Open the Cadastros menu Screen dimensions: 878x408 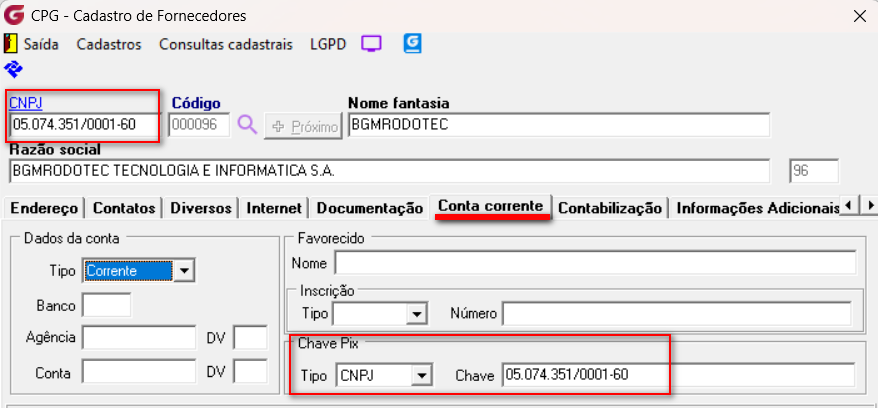pos(109,44)
